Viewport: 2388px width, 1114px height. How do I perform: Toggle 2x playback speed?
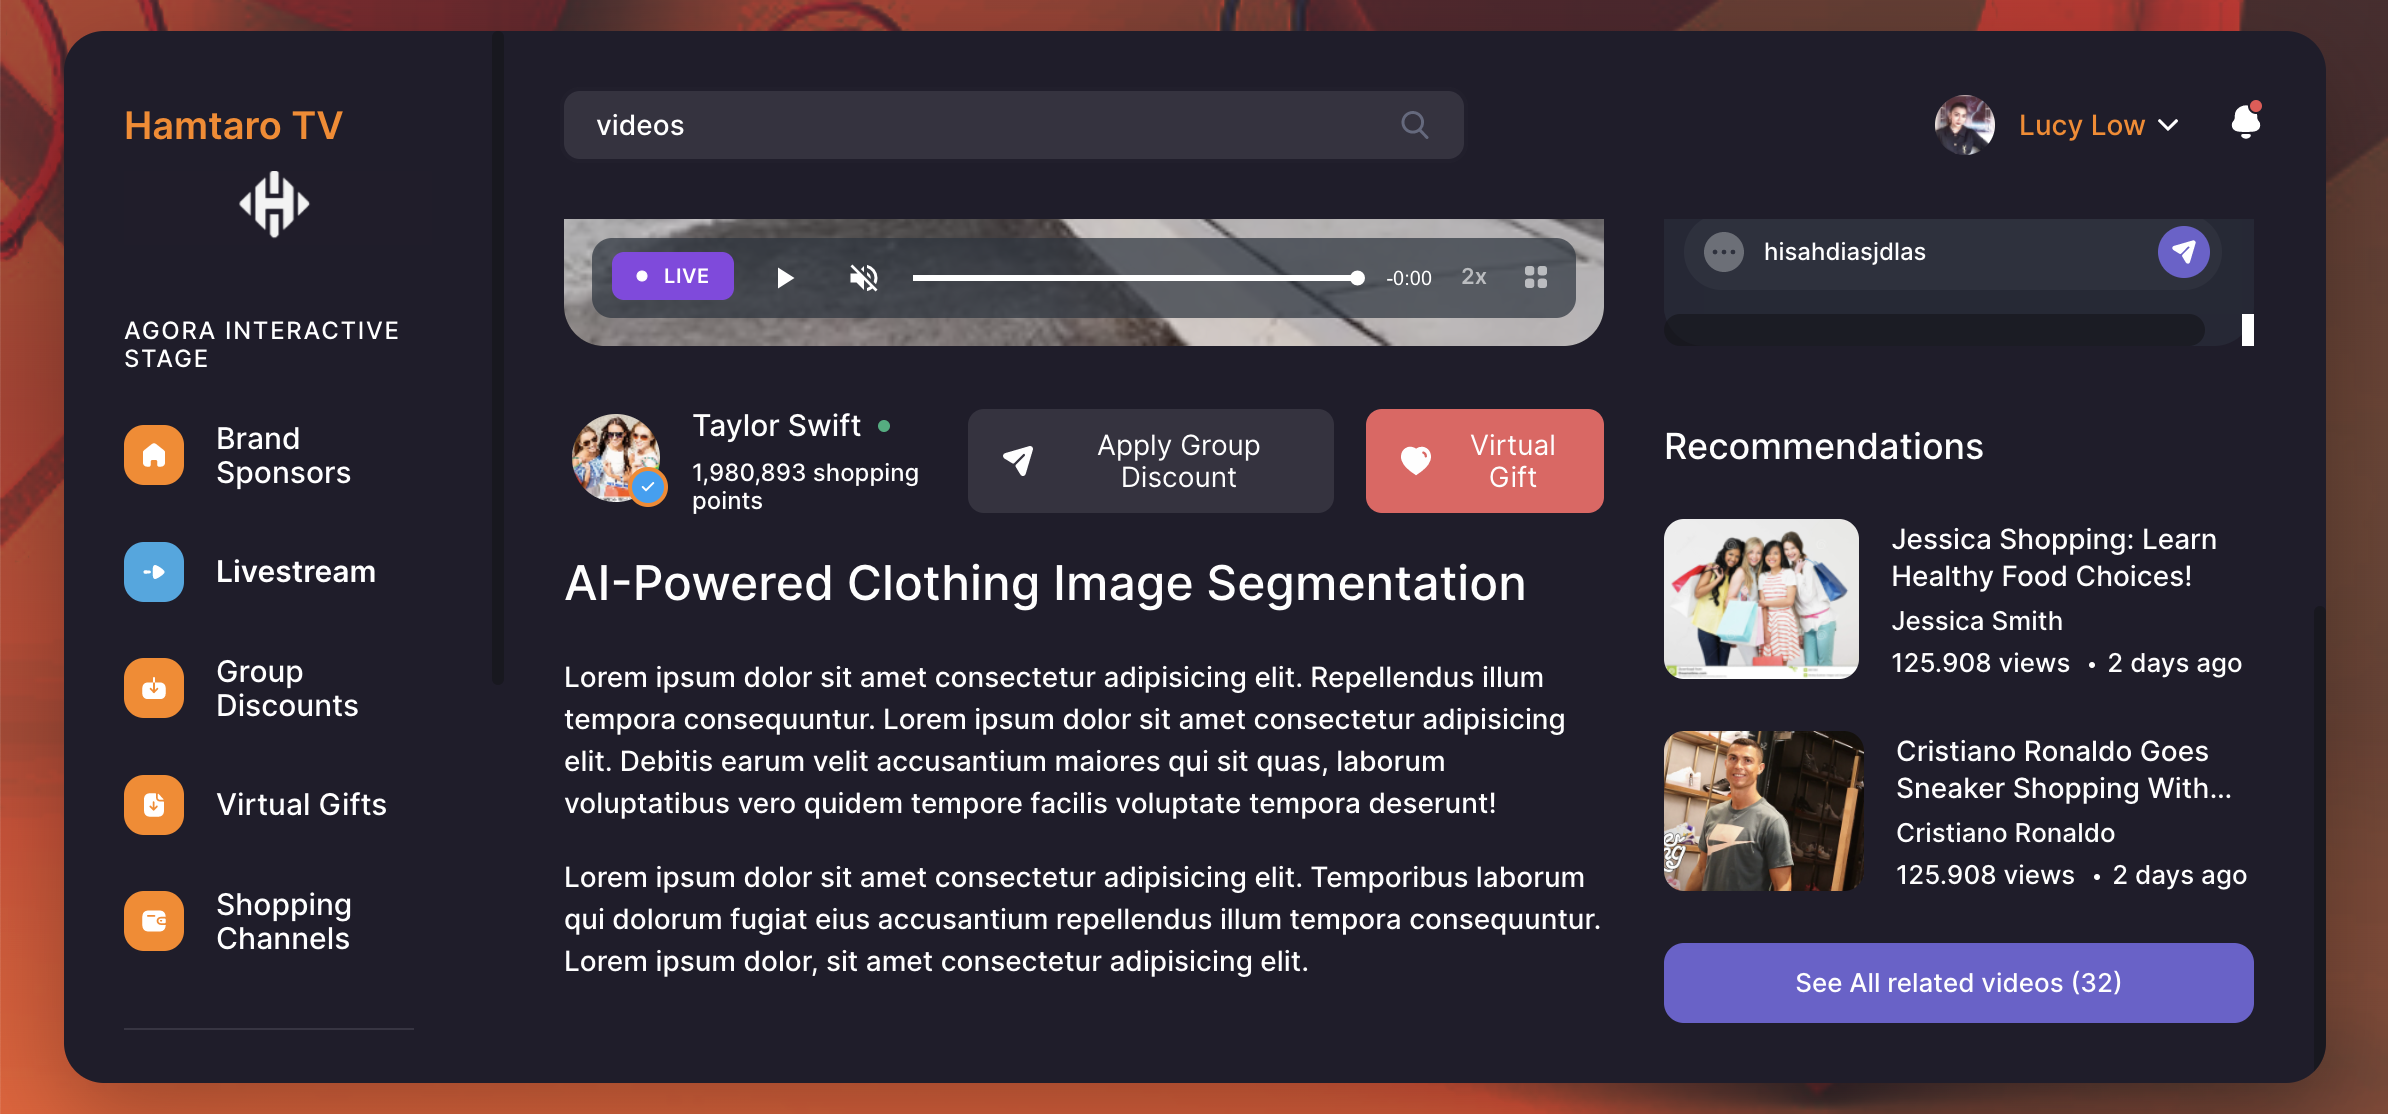tap(1474, 277)
